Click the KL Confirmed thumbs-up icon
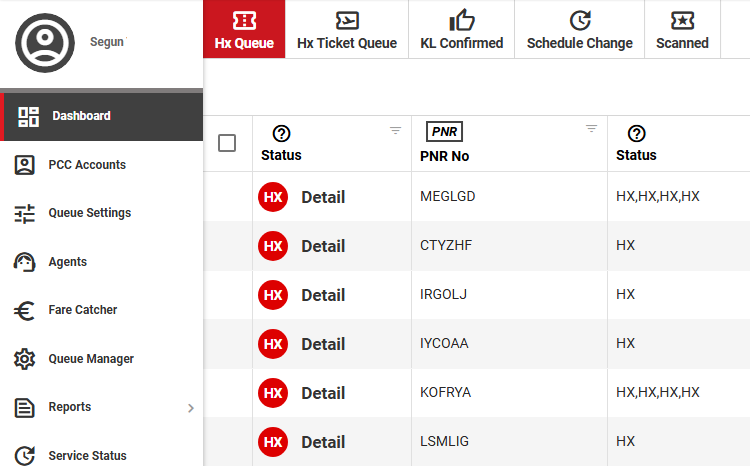 click(x=462, y=20)
